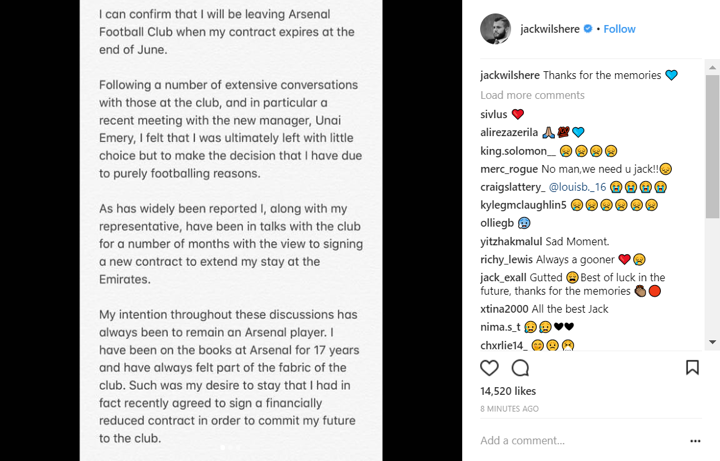Image resolution: width=720 pixels, height=461 pixels.
Task: Open richy_lewis commenter profile
Action: click(x=506, y=259)
